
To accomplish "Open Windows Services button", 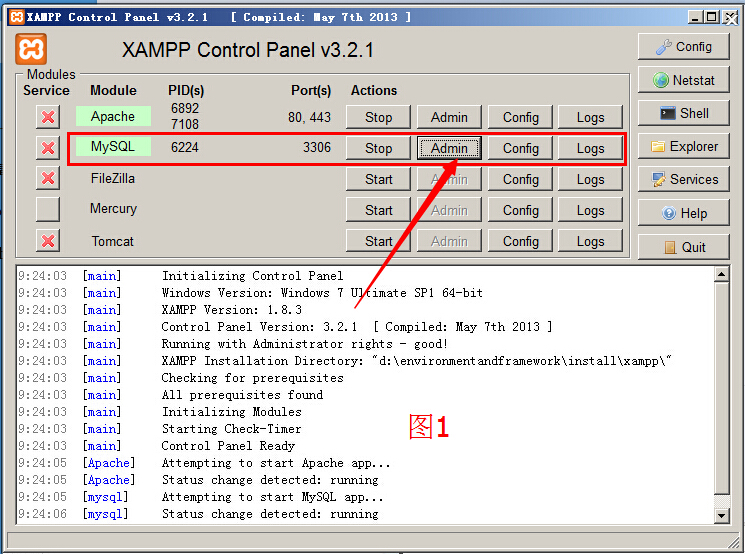I will click(x=683, y=179).
